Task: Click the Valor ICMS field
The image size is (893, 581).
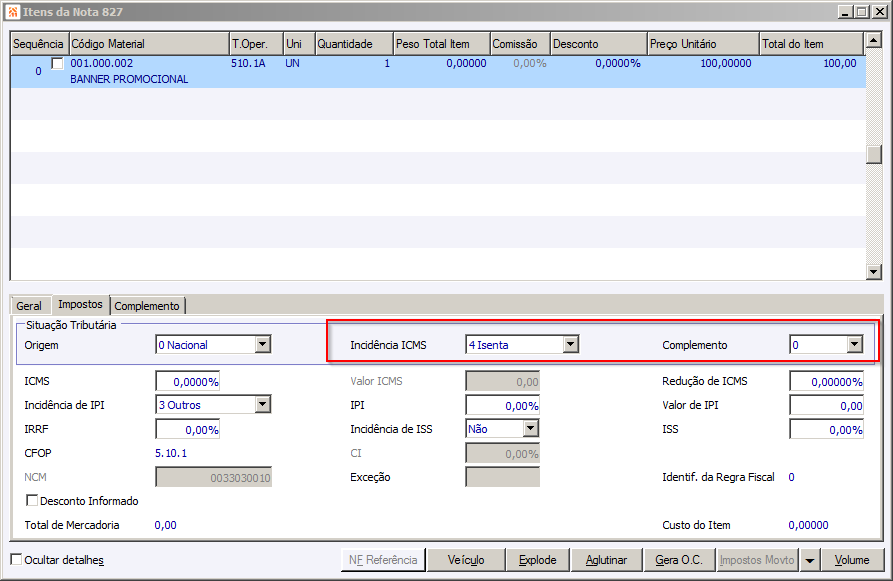Action: click(502, 382)
